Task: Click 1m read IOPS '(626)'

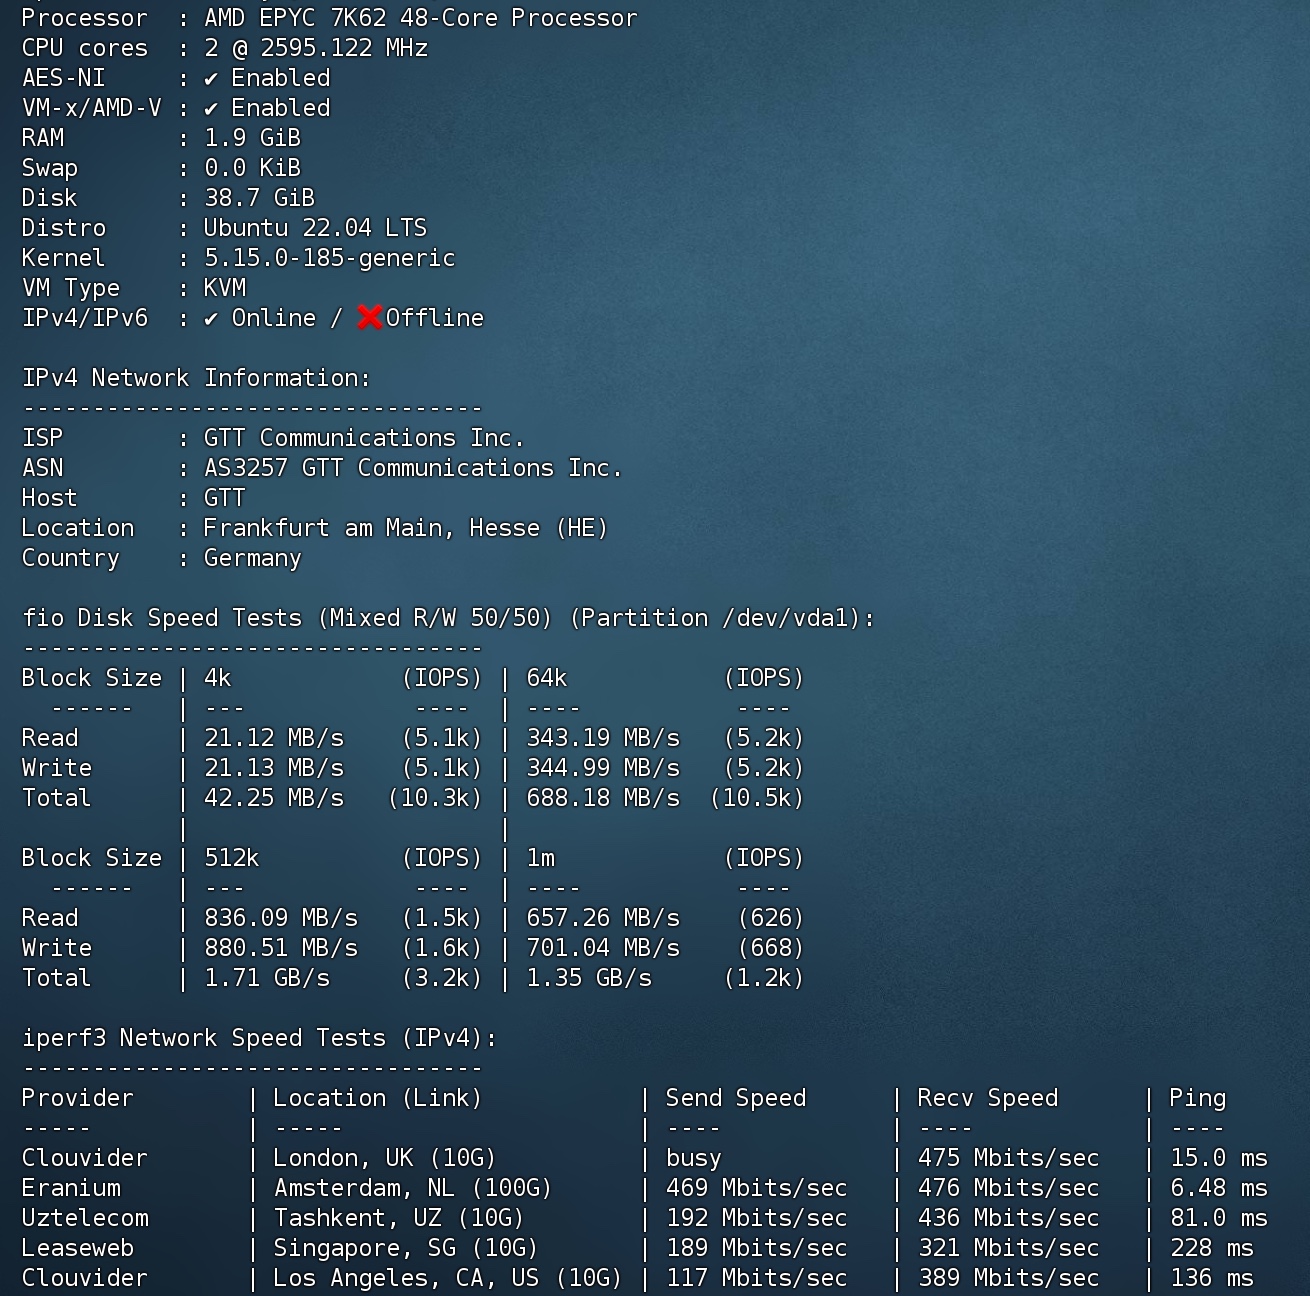Action: tap(771, 918)
